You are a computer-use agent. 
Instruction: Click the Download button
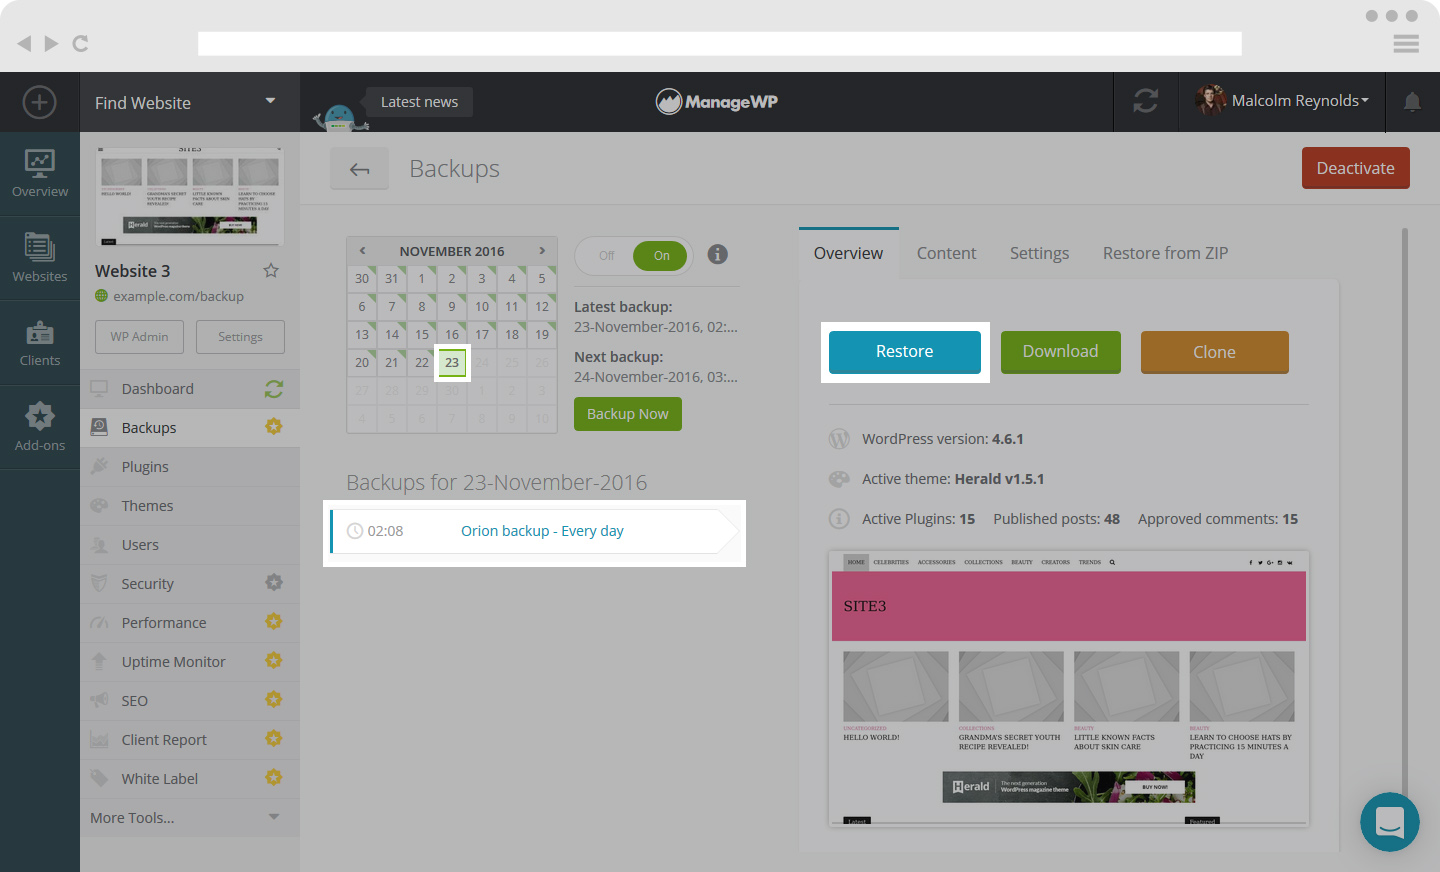coord(1060,352)
